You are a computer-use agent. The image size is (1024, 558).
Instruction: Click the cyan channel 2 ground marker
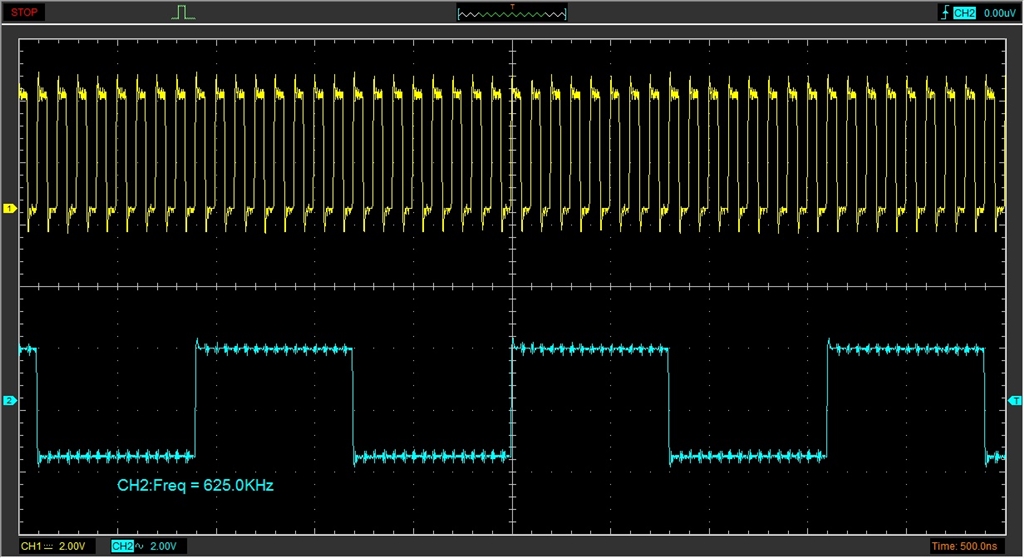coord(9,401)
